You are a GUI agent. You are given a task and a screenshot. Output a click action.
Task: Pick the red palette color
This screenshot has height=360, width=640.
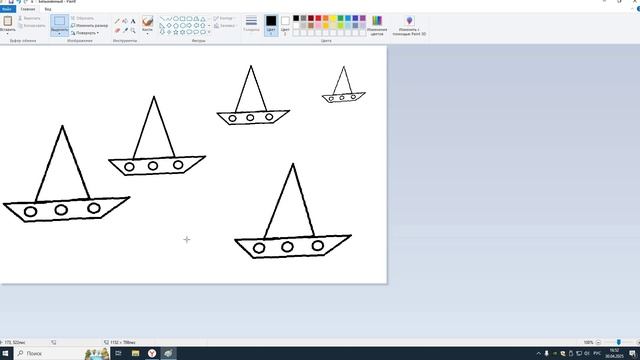click(x=318, y=18)
